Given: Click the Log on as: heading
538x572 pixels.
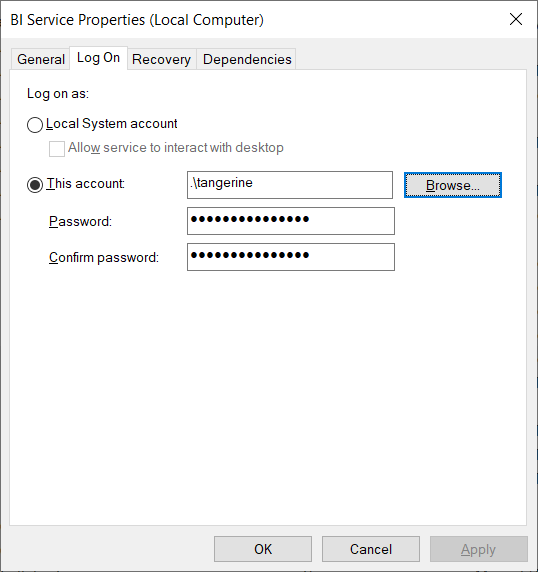Looking at the screenshot, I should 58,94.
